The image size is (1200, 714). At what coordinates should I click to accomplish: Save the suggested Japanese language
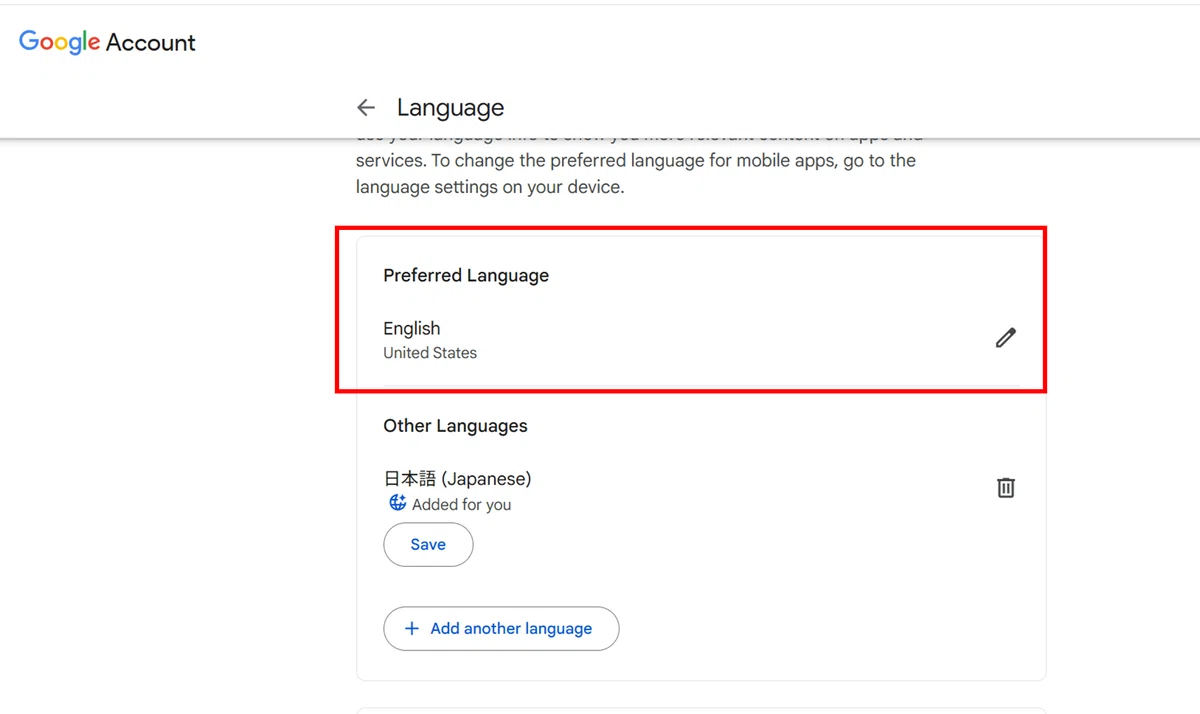click(x=428, y=545)
